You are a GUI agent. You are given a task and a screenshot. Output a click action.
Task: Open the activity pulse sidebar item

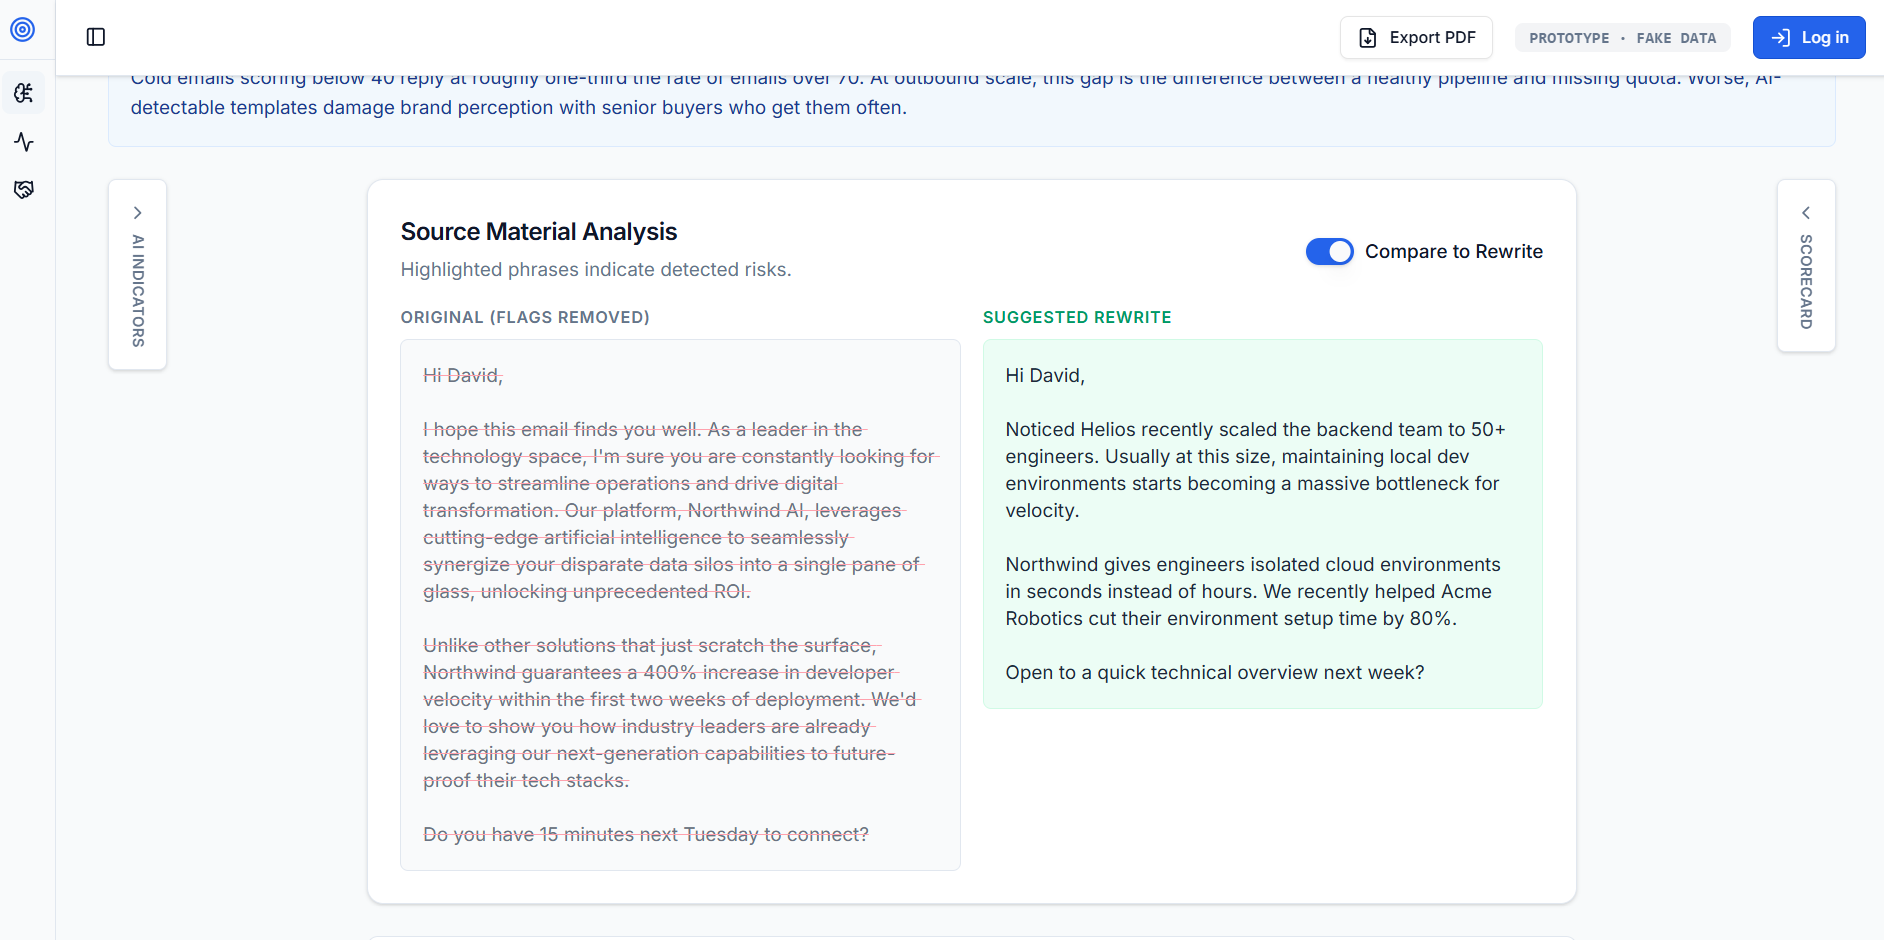(x=24, y=142)
